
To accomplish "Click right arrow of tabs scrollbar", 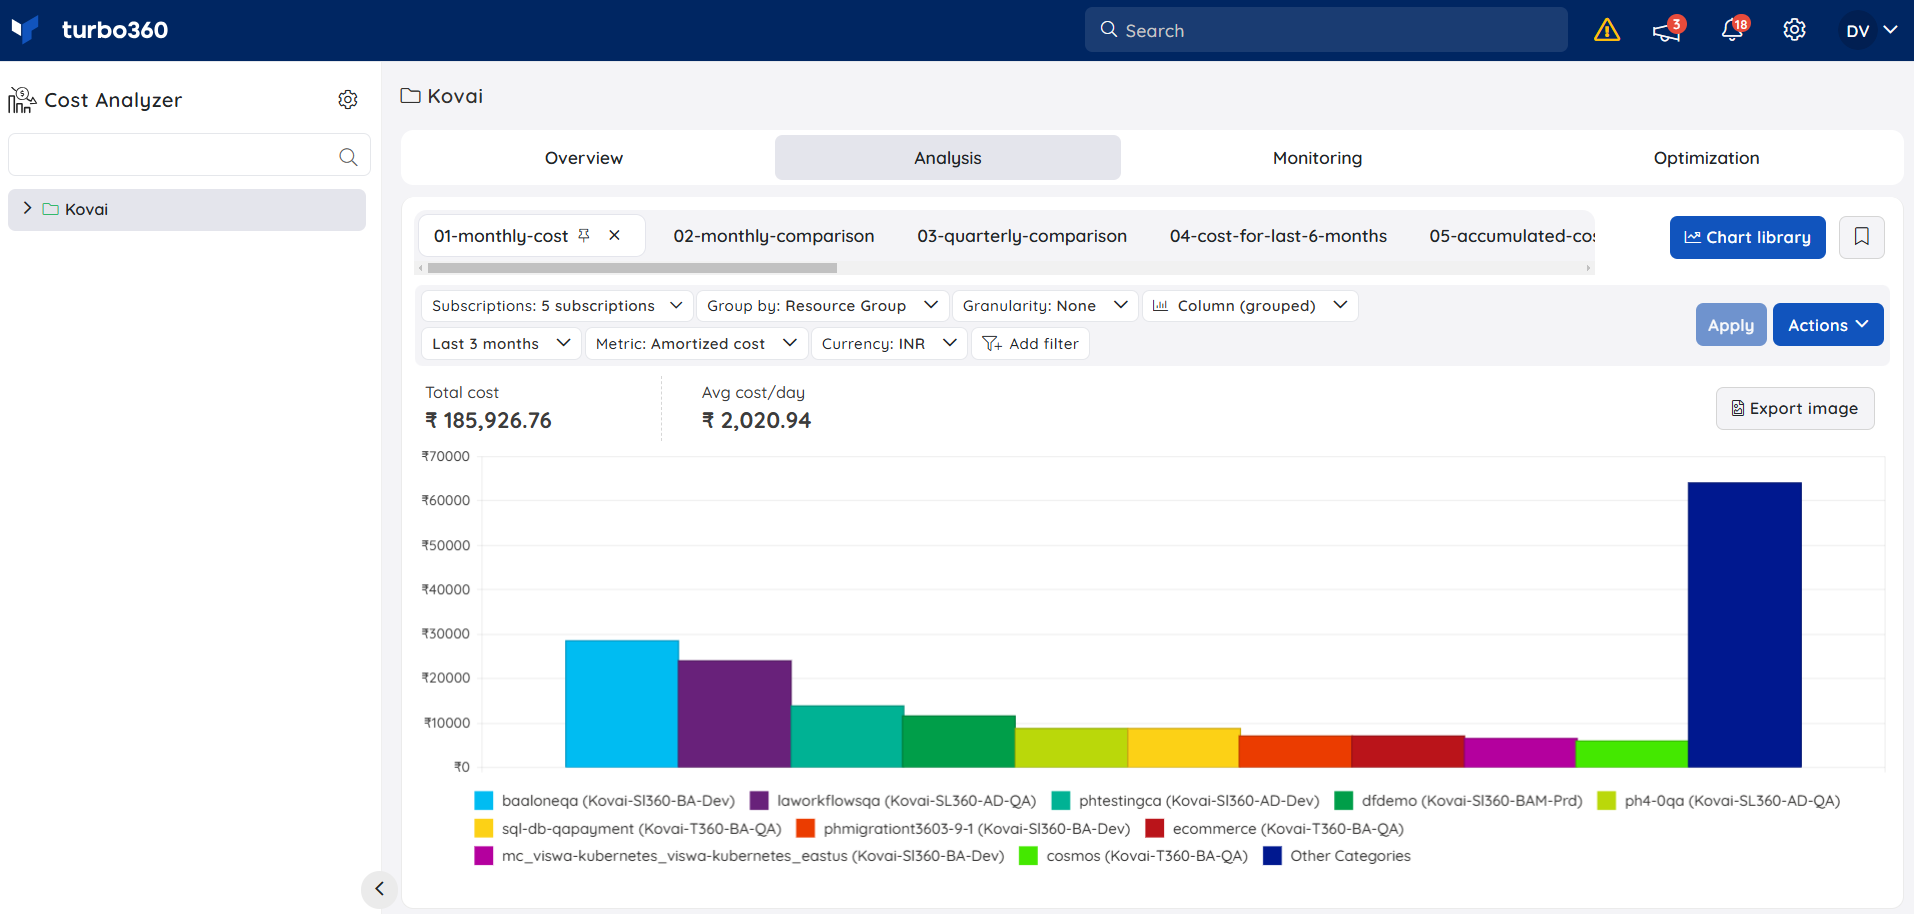I will coord(1588,268).
